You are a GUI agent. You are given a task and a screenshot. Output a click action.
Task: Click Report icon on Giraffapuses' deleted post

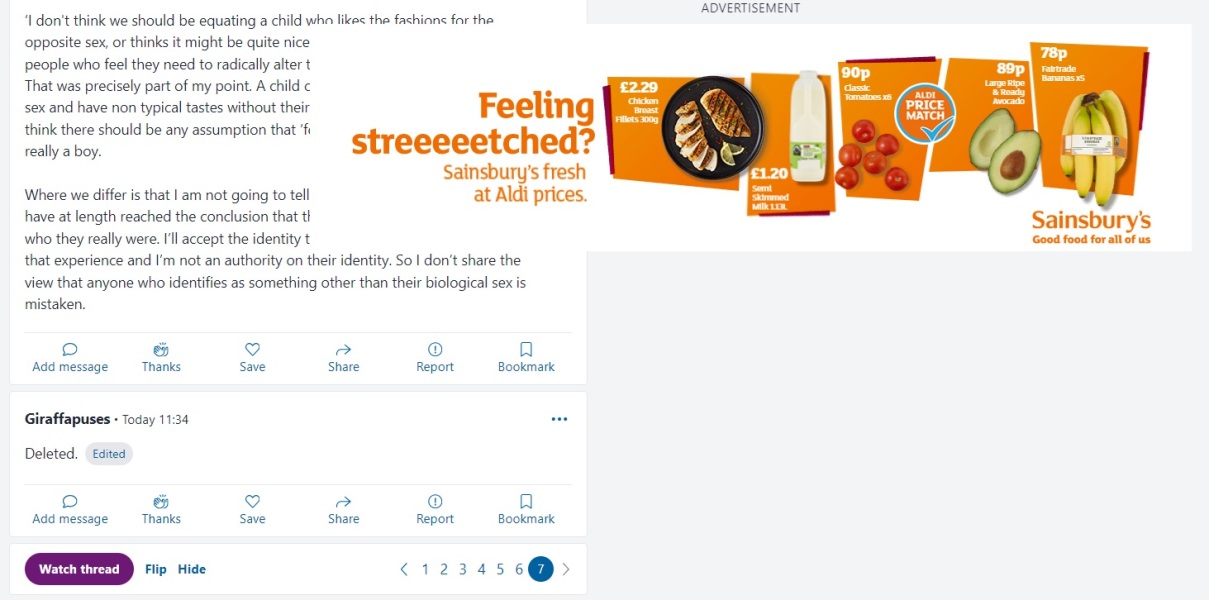pos(434,501)
